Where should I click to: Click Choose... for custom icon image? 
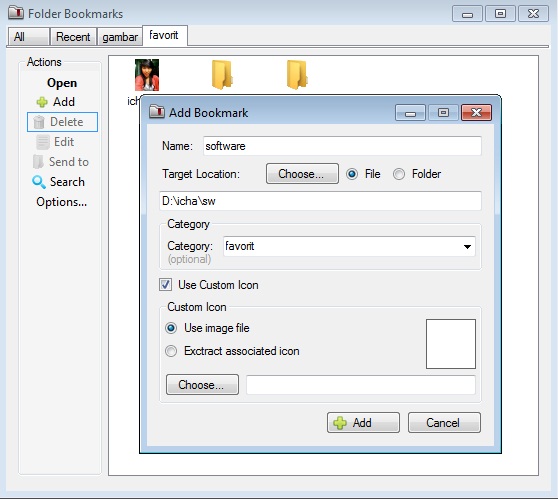pyautogui.click(x=202, y=384)
